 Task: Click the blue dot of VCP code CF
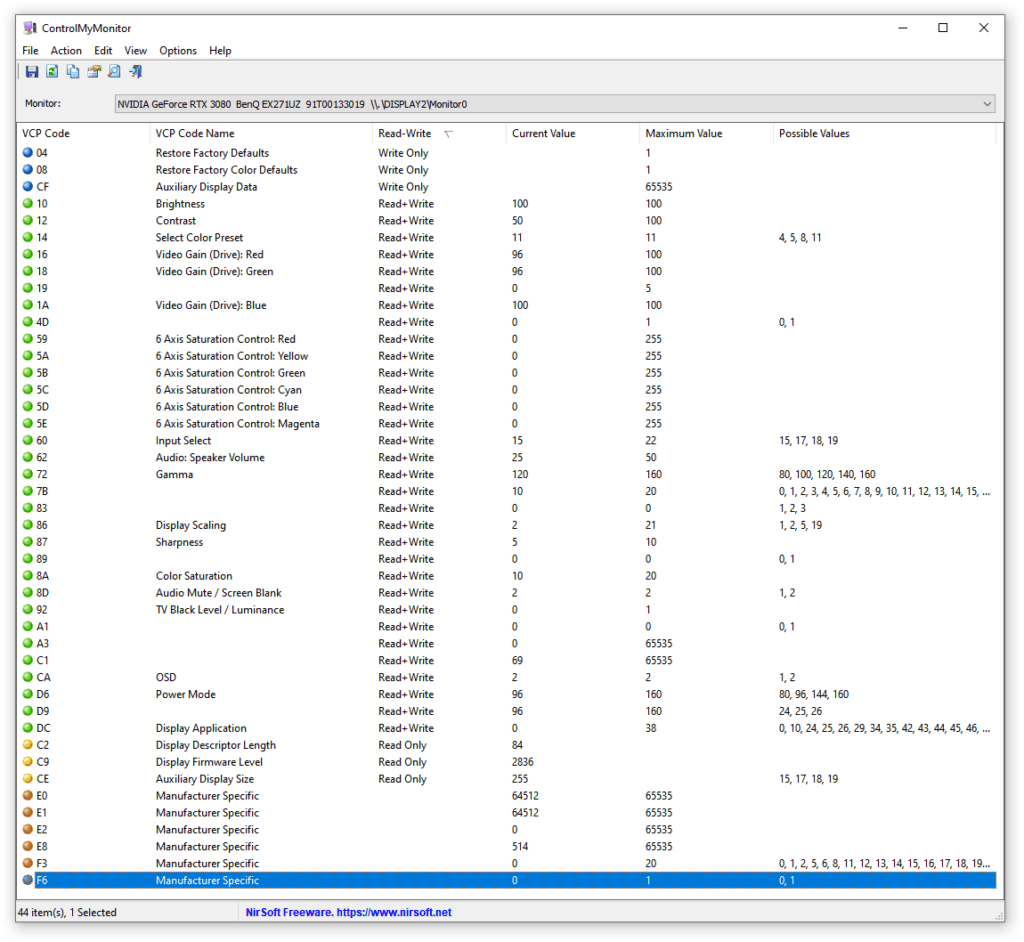(x=27, y=186)
